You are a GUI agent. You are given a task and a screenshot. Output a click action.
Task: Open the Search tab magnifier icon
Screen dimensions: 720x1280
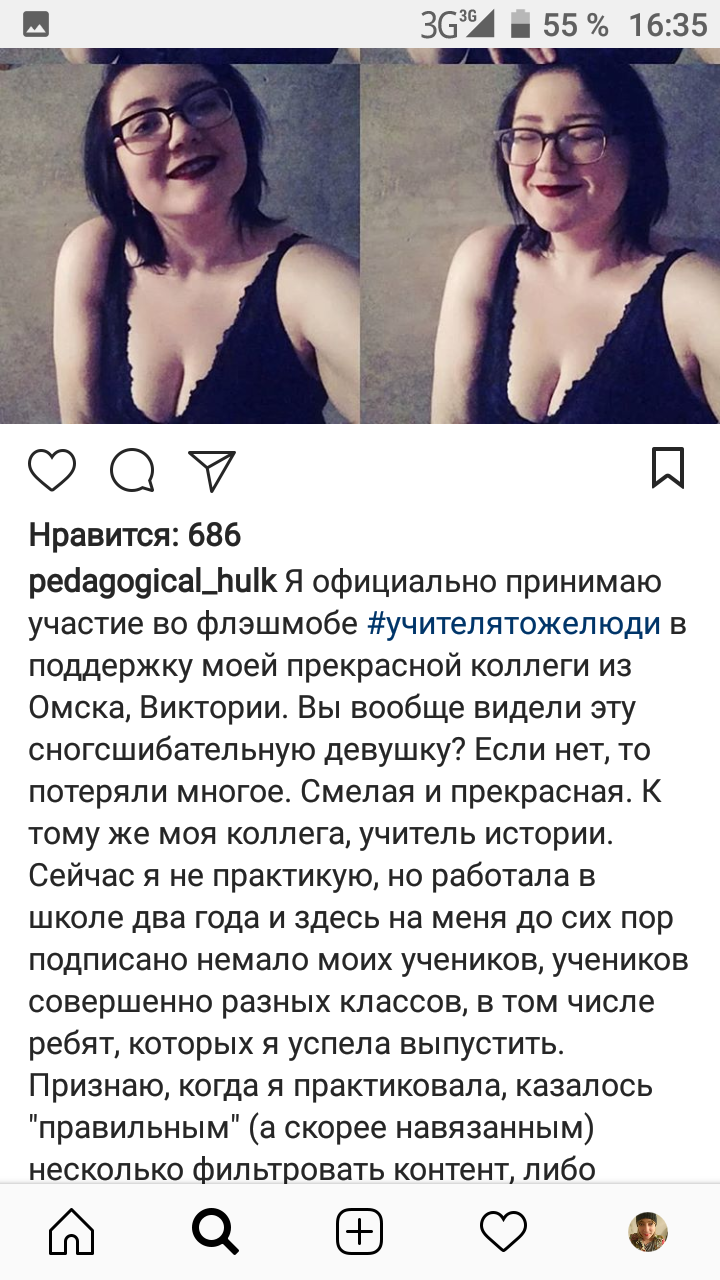pyautogui.click(x=215, y=1232)
